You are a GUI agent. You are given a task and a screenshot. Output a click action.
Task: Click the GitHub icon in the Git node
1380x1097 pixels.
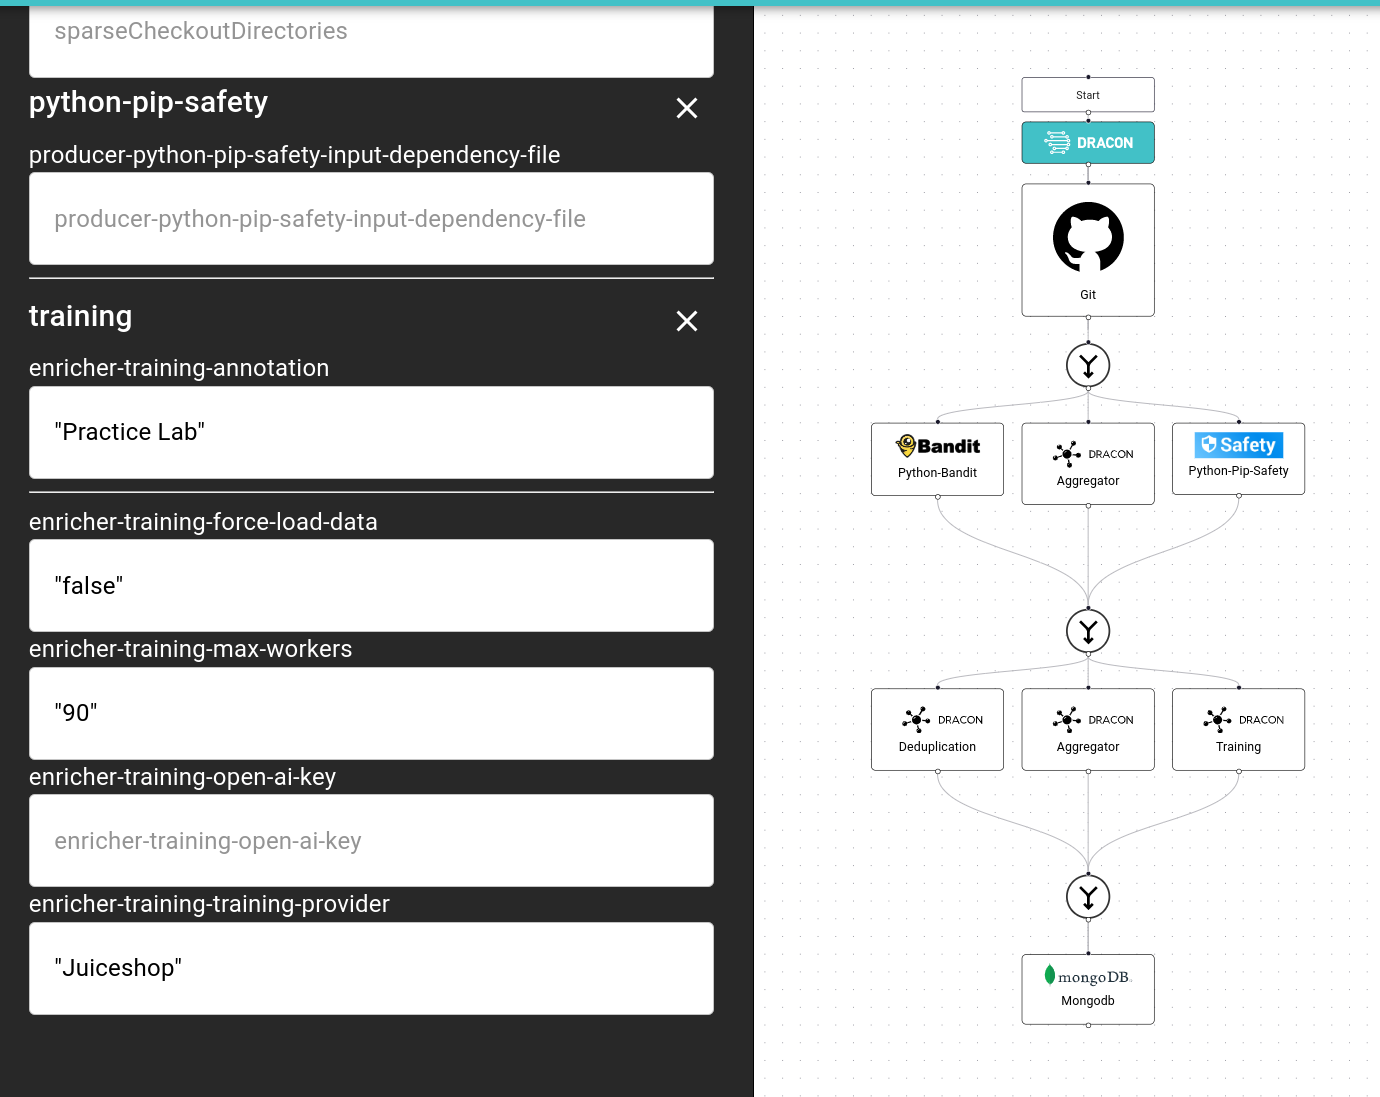pyautogui.click(x=1088, y=237)
